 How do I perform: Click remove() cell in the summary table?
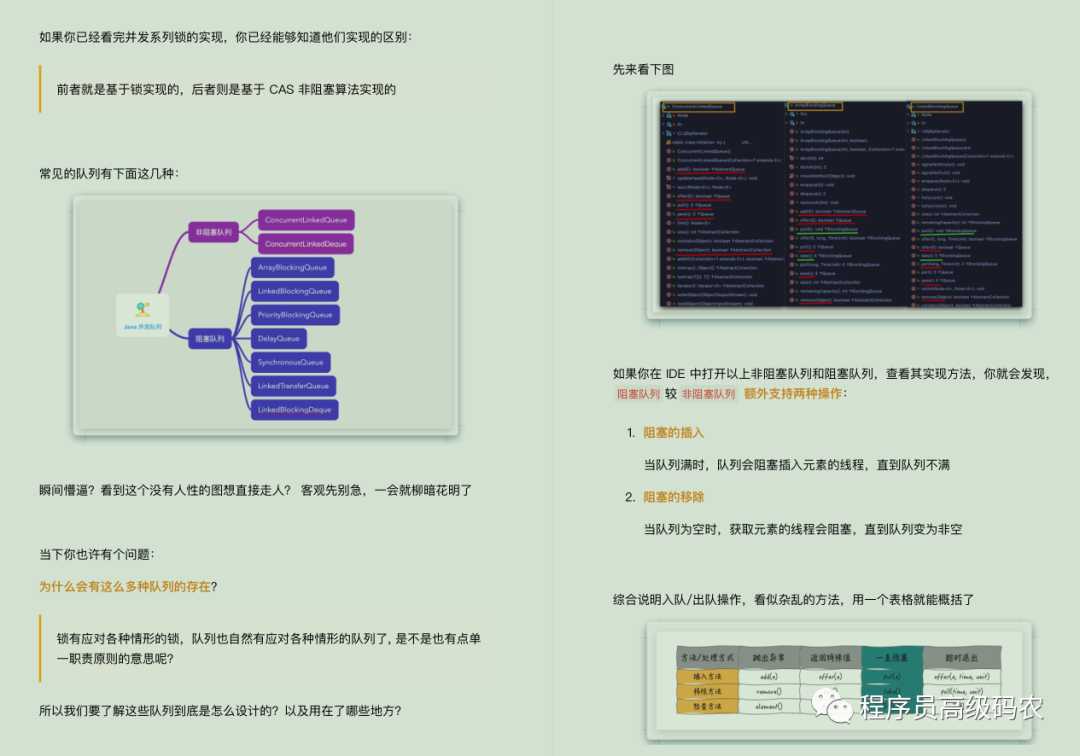pos(769,691)
